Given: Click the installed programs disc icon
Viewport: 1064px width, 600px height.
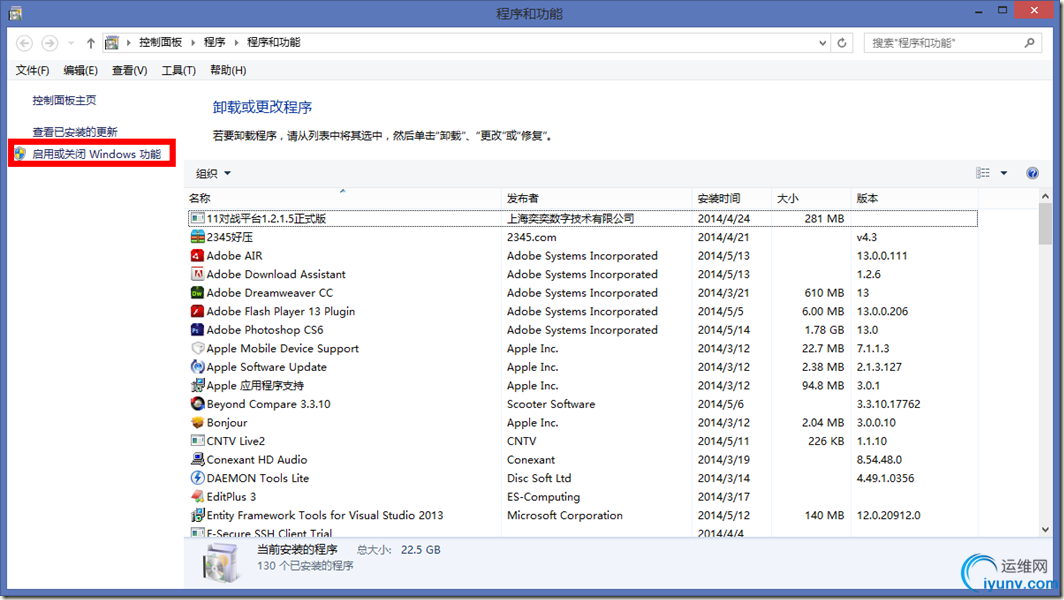Looking at the screenshot, I should coord(221,563).
